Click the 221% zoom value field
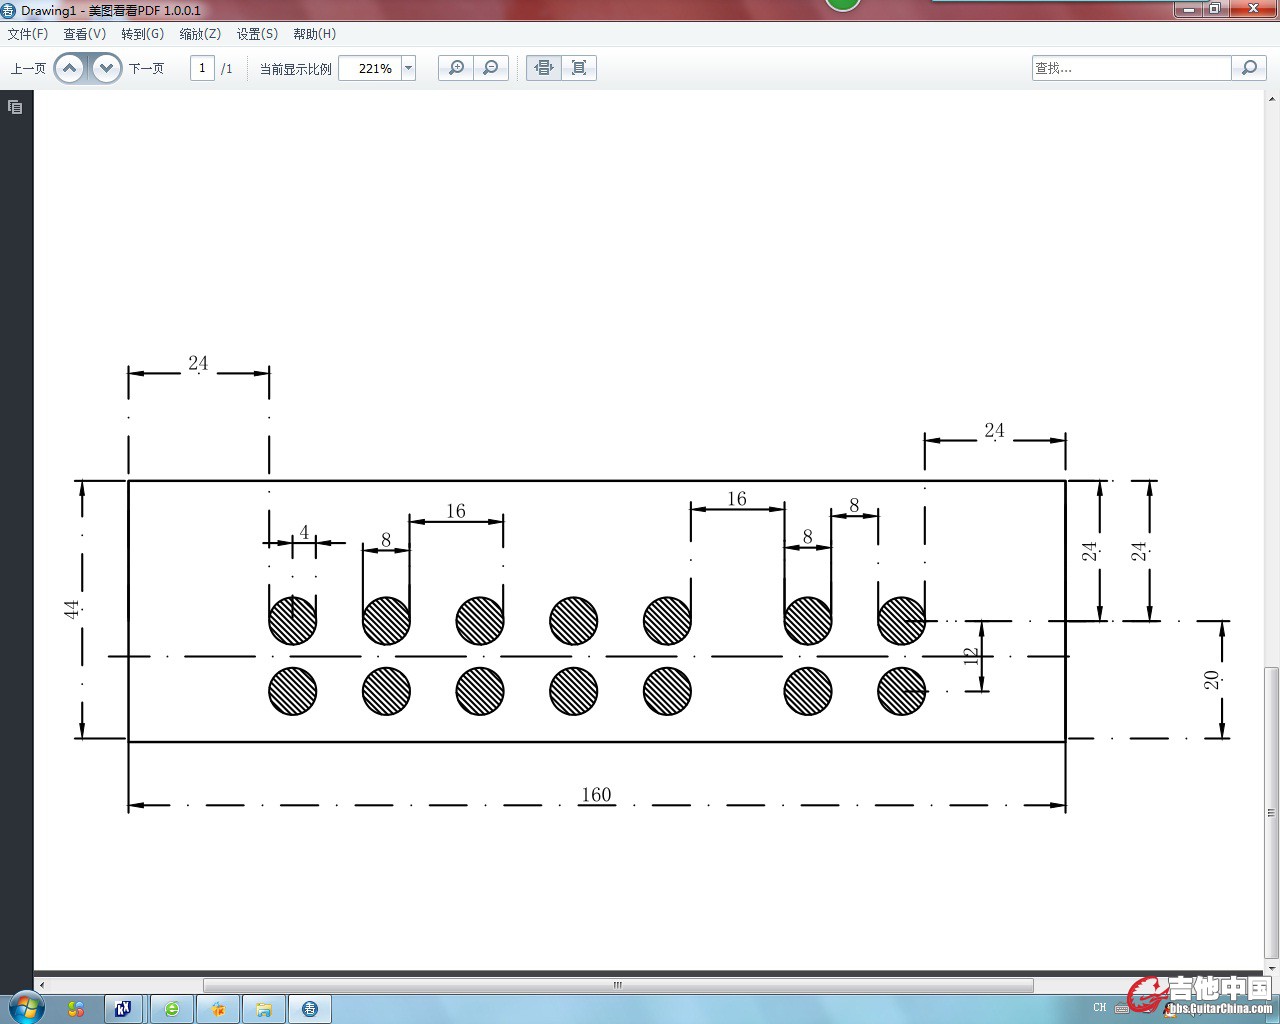Screen dimensions: 1280x1024 click(x=370, y=68)
